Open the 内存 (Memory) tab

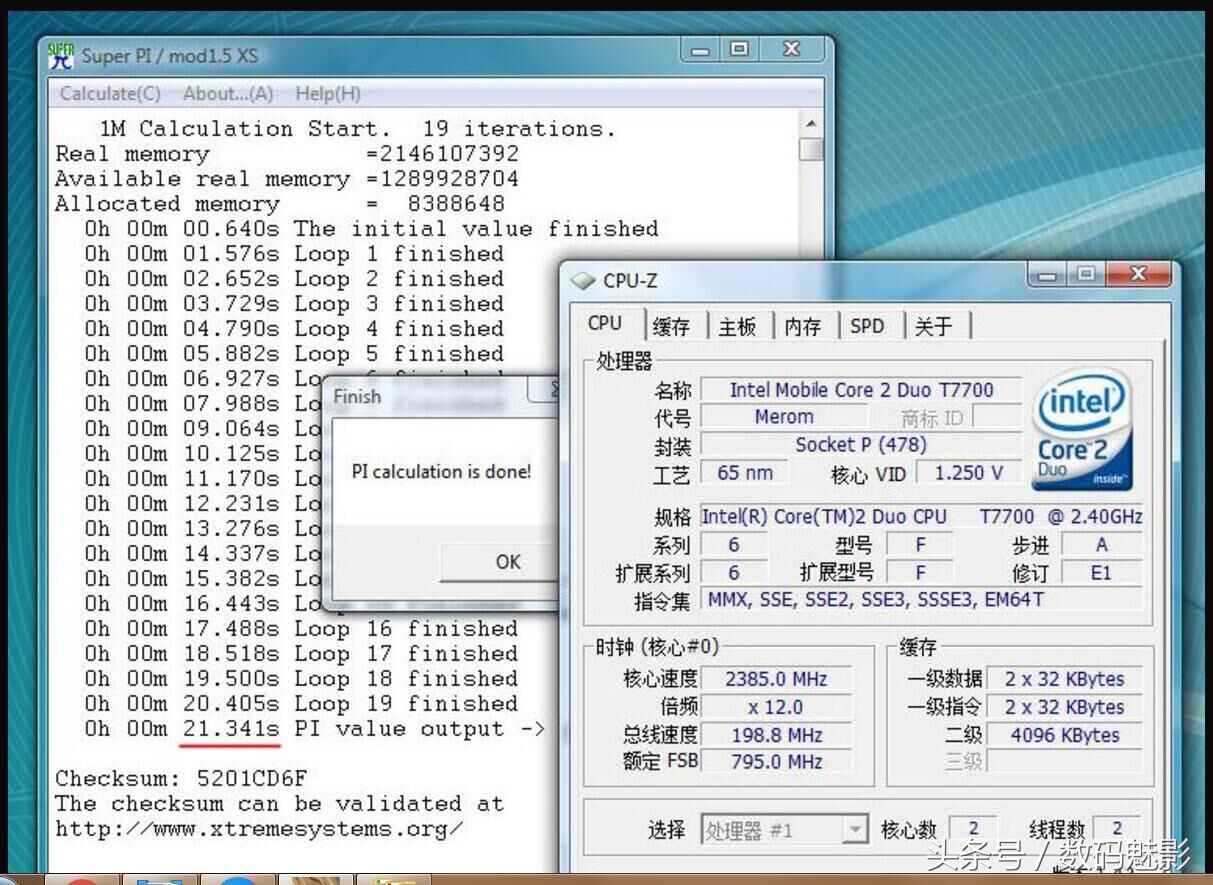click(804, 325)
